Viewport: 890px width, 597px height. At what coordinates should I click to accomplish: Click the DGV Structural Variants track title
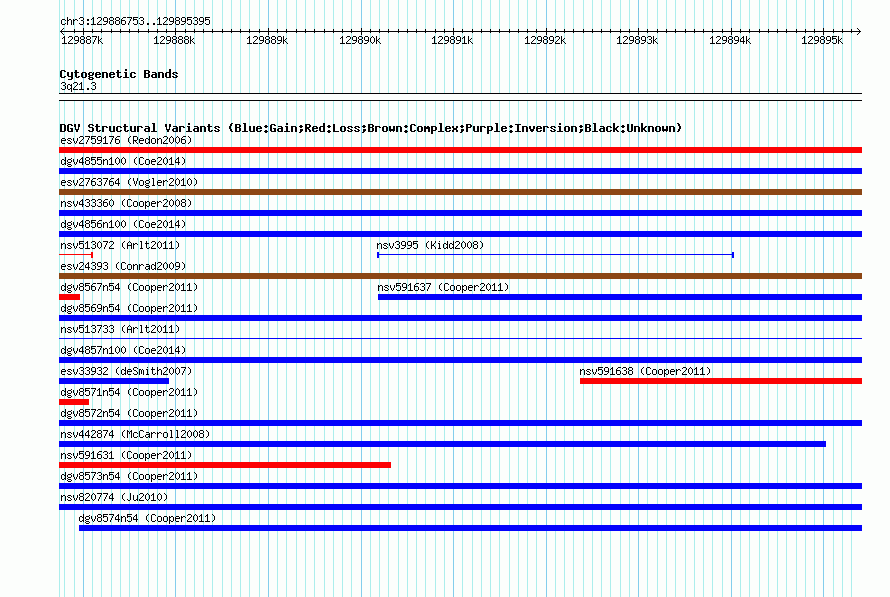371,128
